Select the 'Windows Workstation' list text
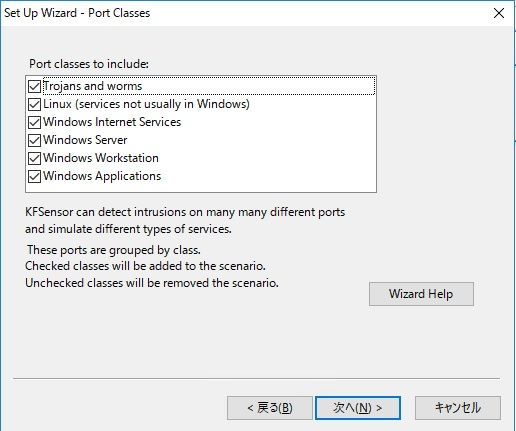This screenshot has width=516, height=431. [101, 158]
